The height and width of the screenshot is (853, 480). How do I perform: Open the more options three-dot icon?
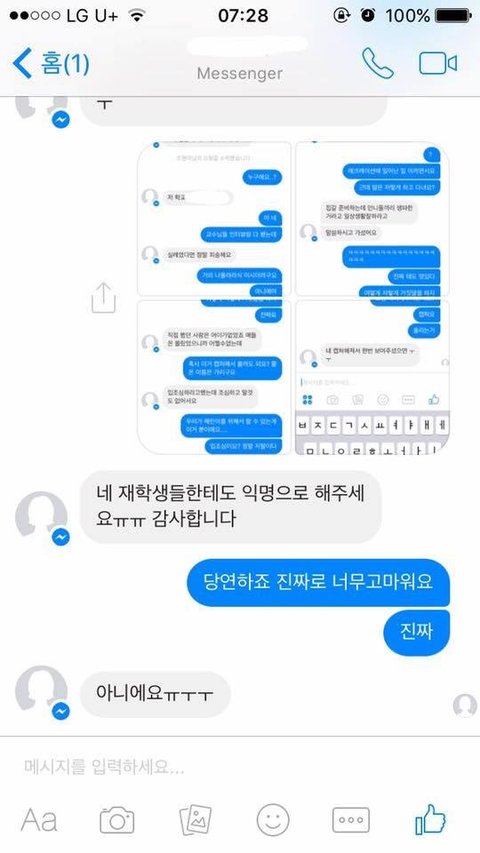[351, 820]
